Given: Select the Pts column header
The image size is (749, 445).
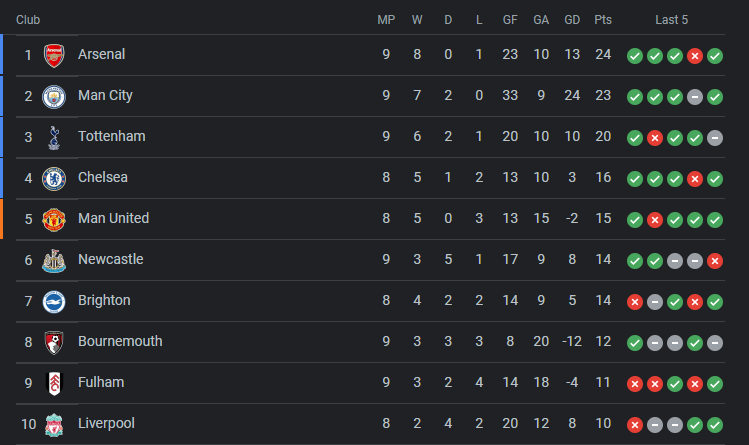Looking at the screenshot, I should 603,20.
